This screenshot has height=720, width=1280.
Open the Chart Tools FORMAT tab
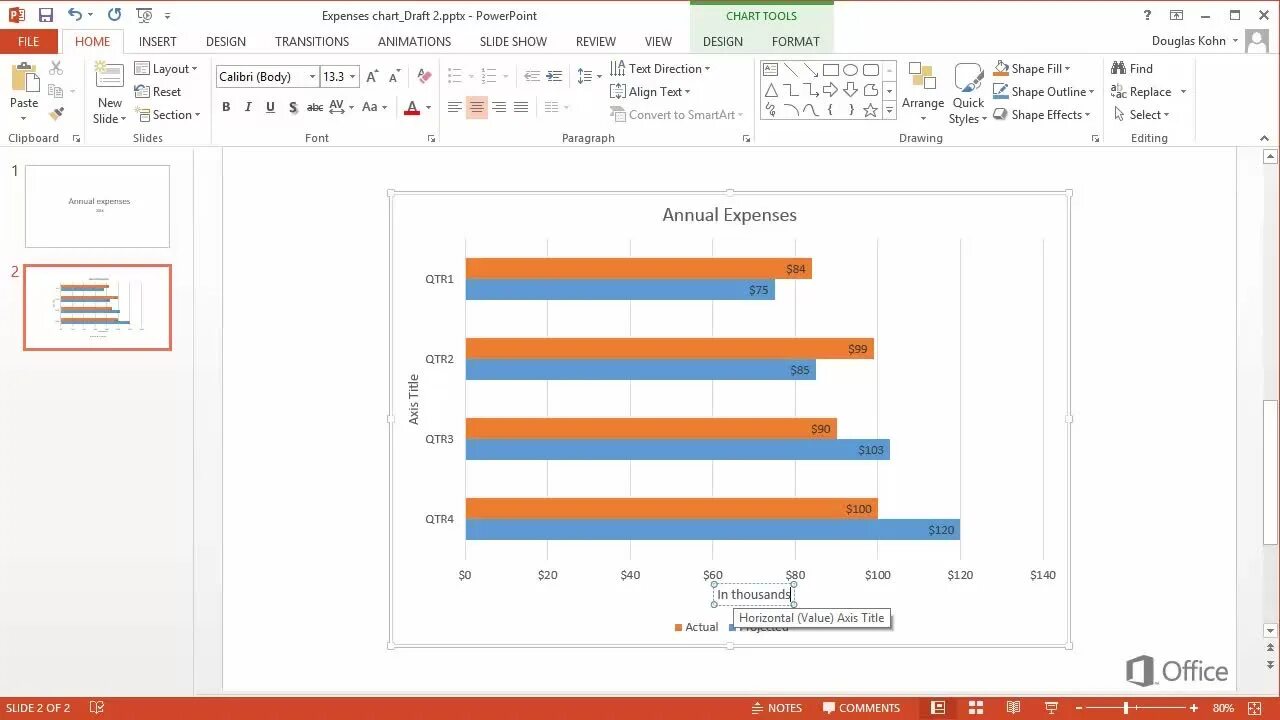795,41
